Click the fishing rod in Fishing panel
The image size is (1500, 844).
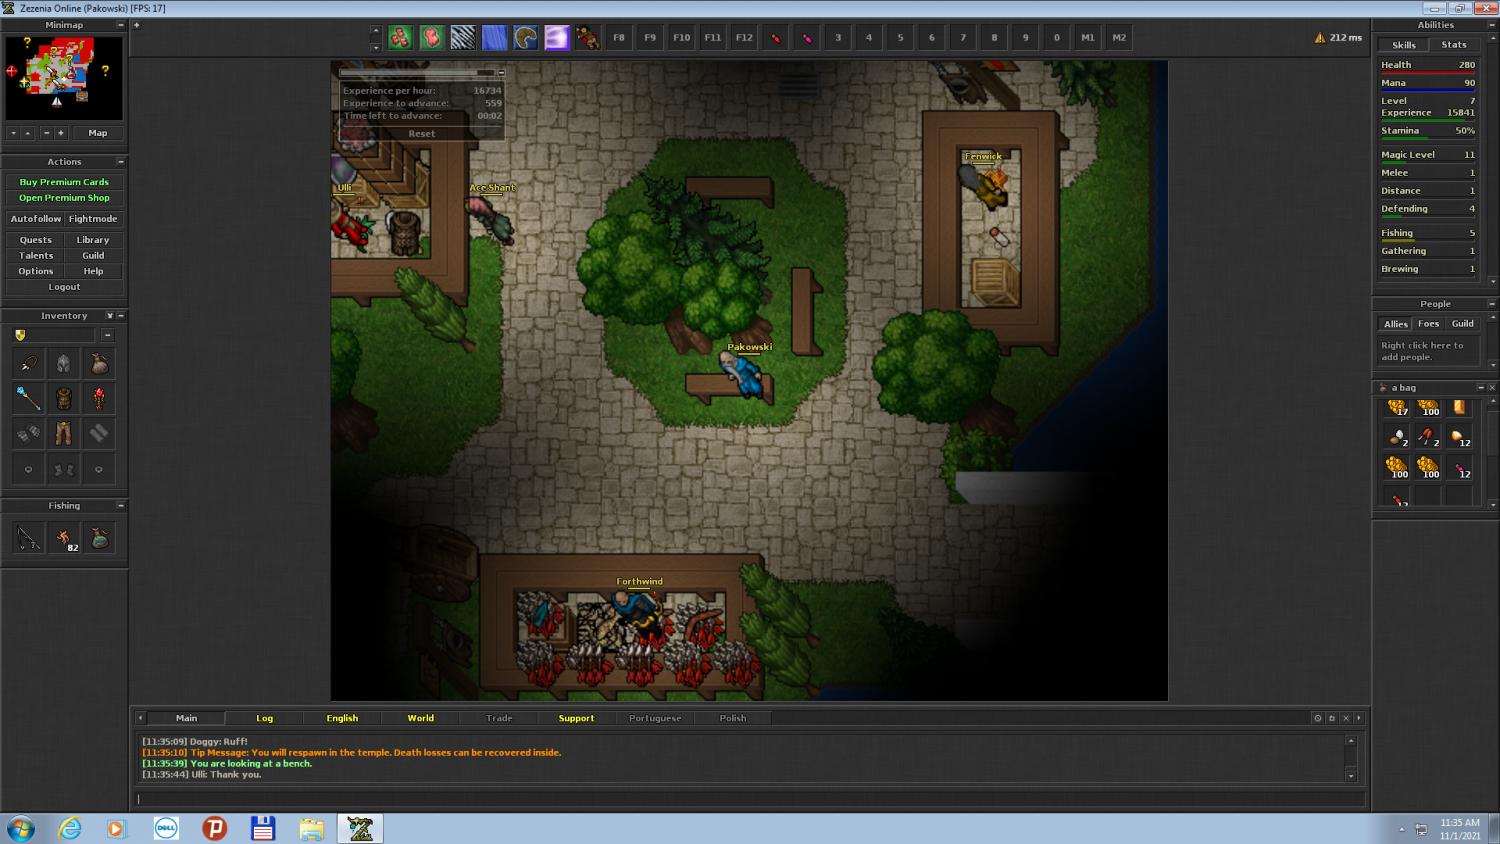[x=28, y=539]
